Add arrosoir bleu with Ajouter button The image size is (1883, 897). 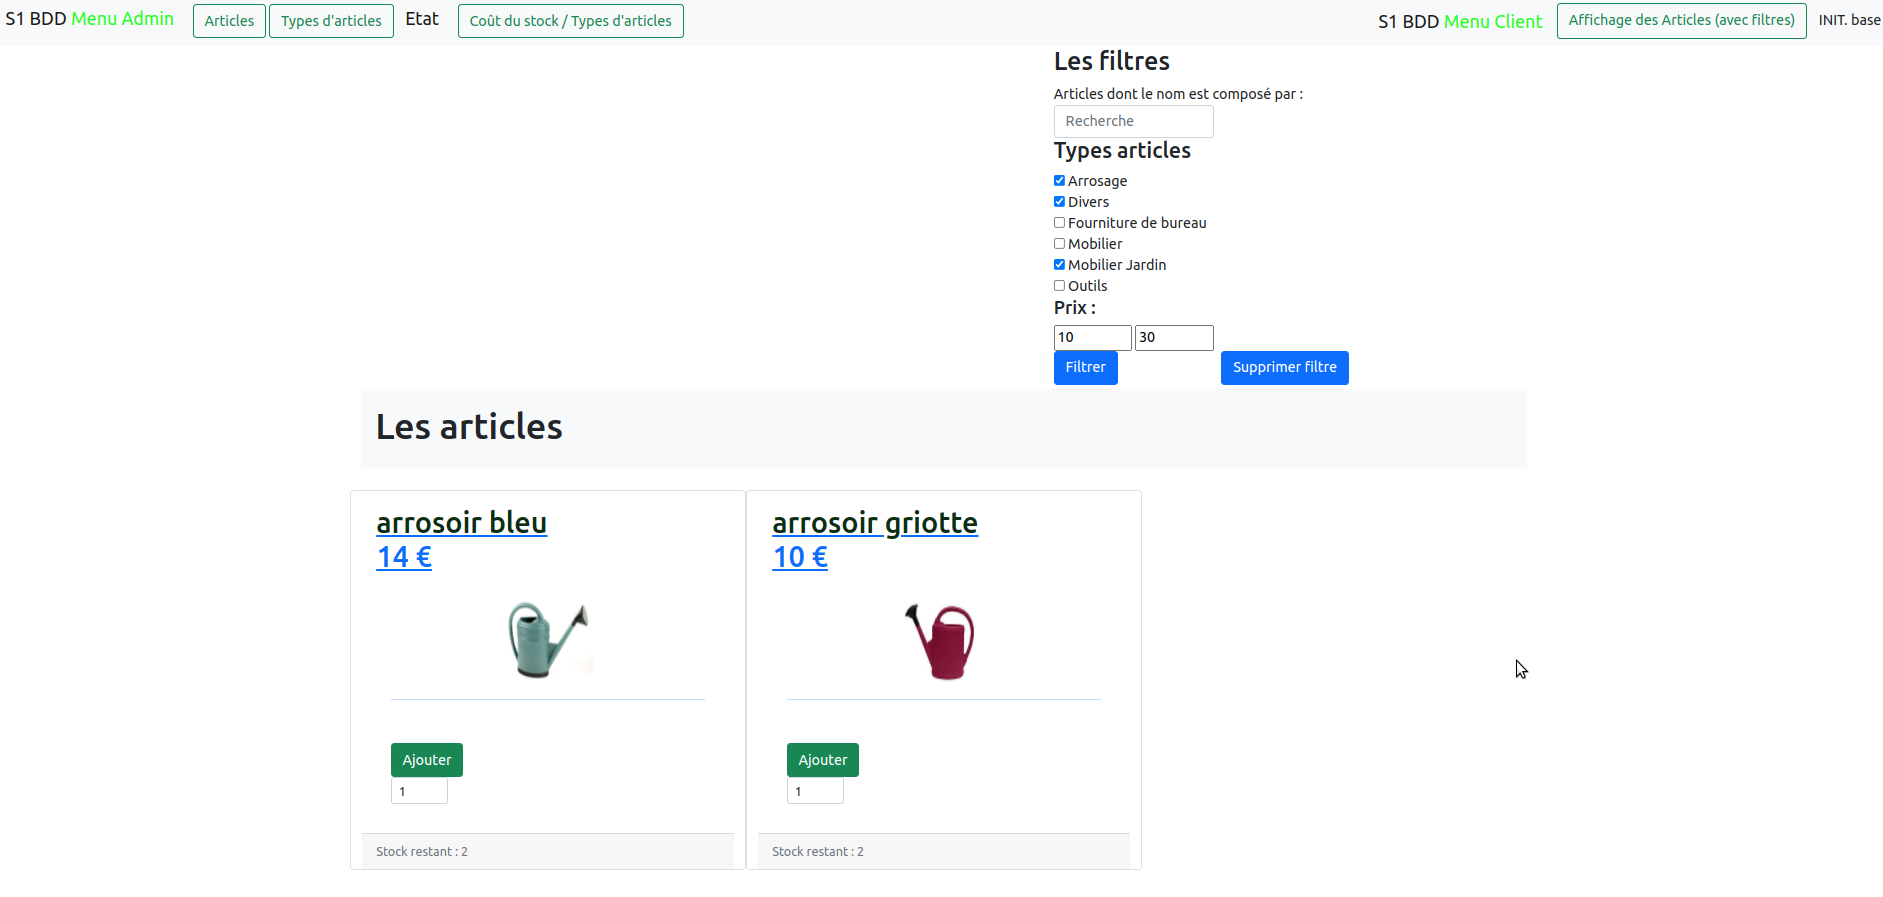click(427, 760)
